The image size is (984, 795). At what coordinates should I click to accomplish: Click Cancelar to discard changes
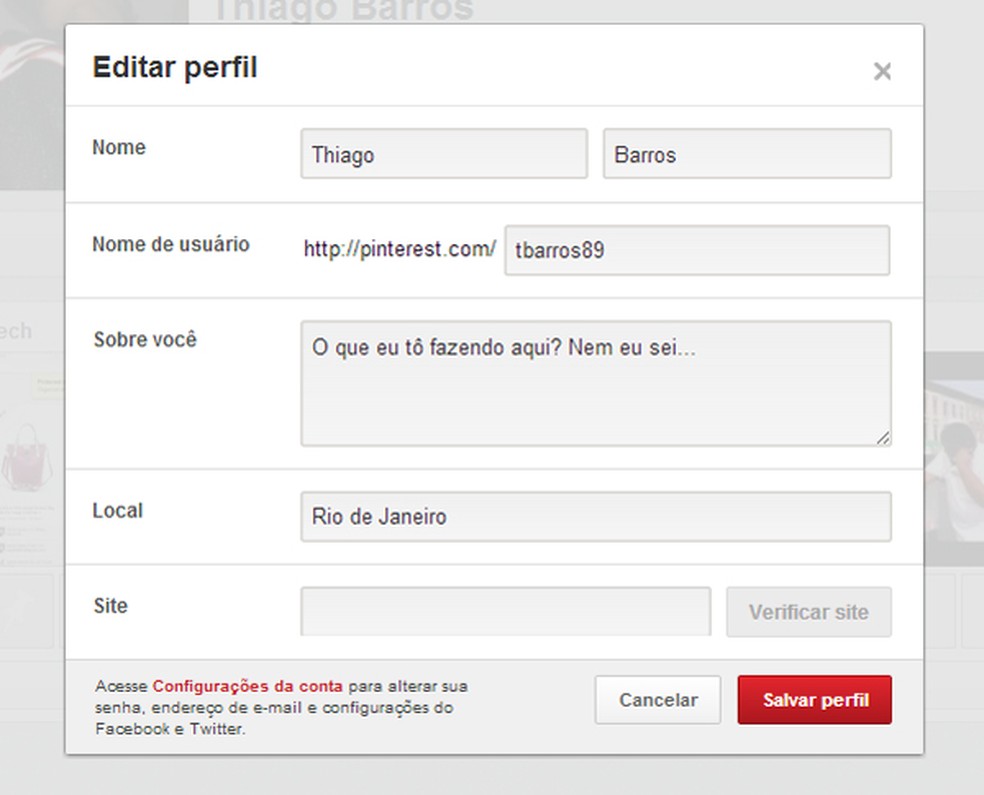coord(657,700)
